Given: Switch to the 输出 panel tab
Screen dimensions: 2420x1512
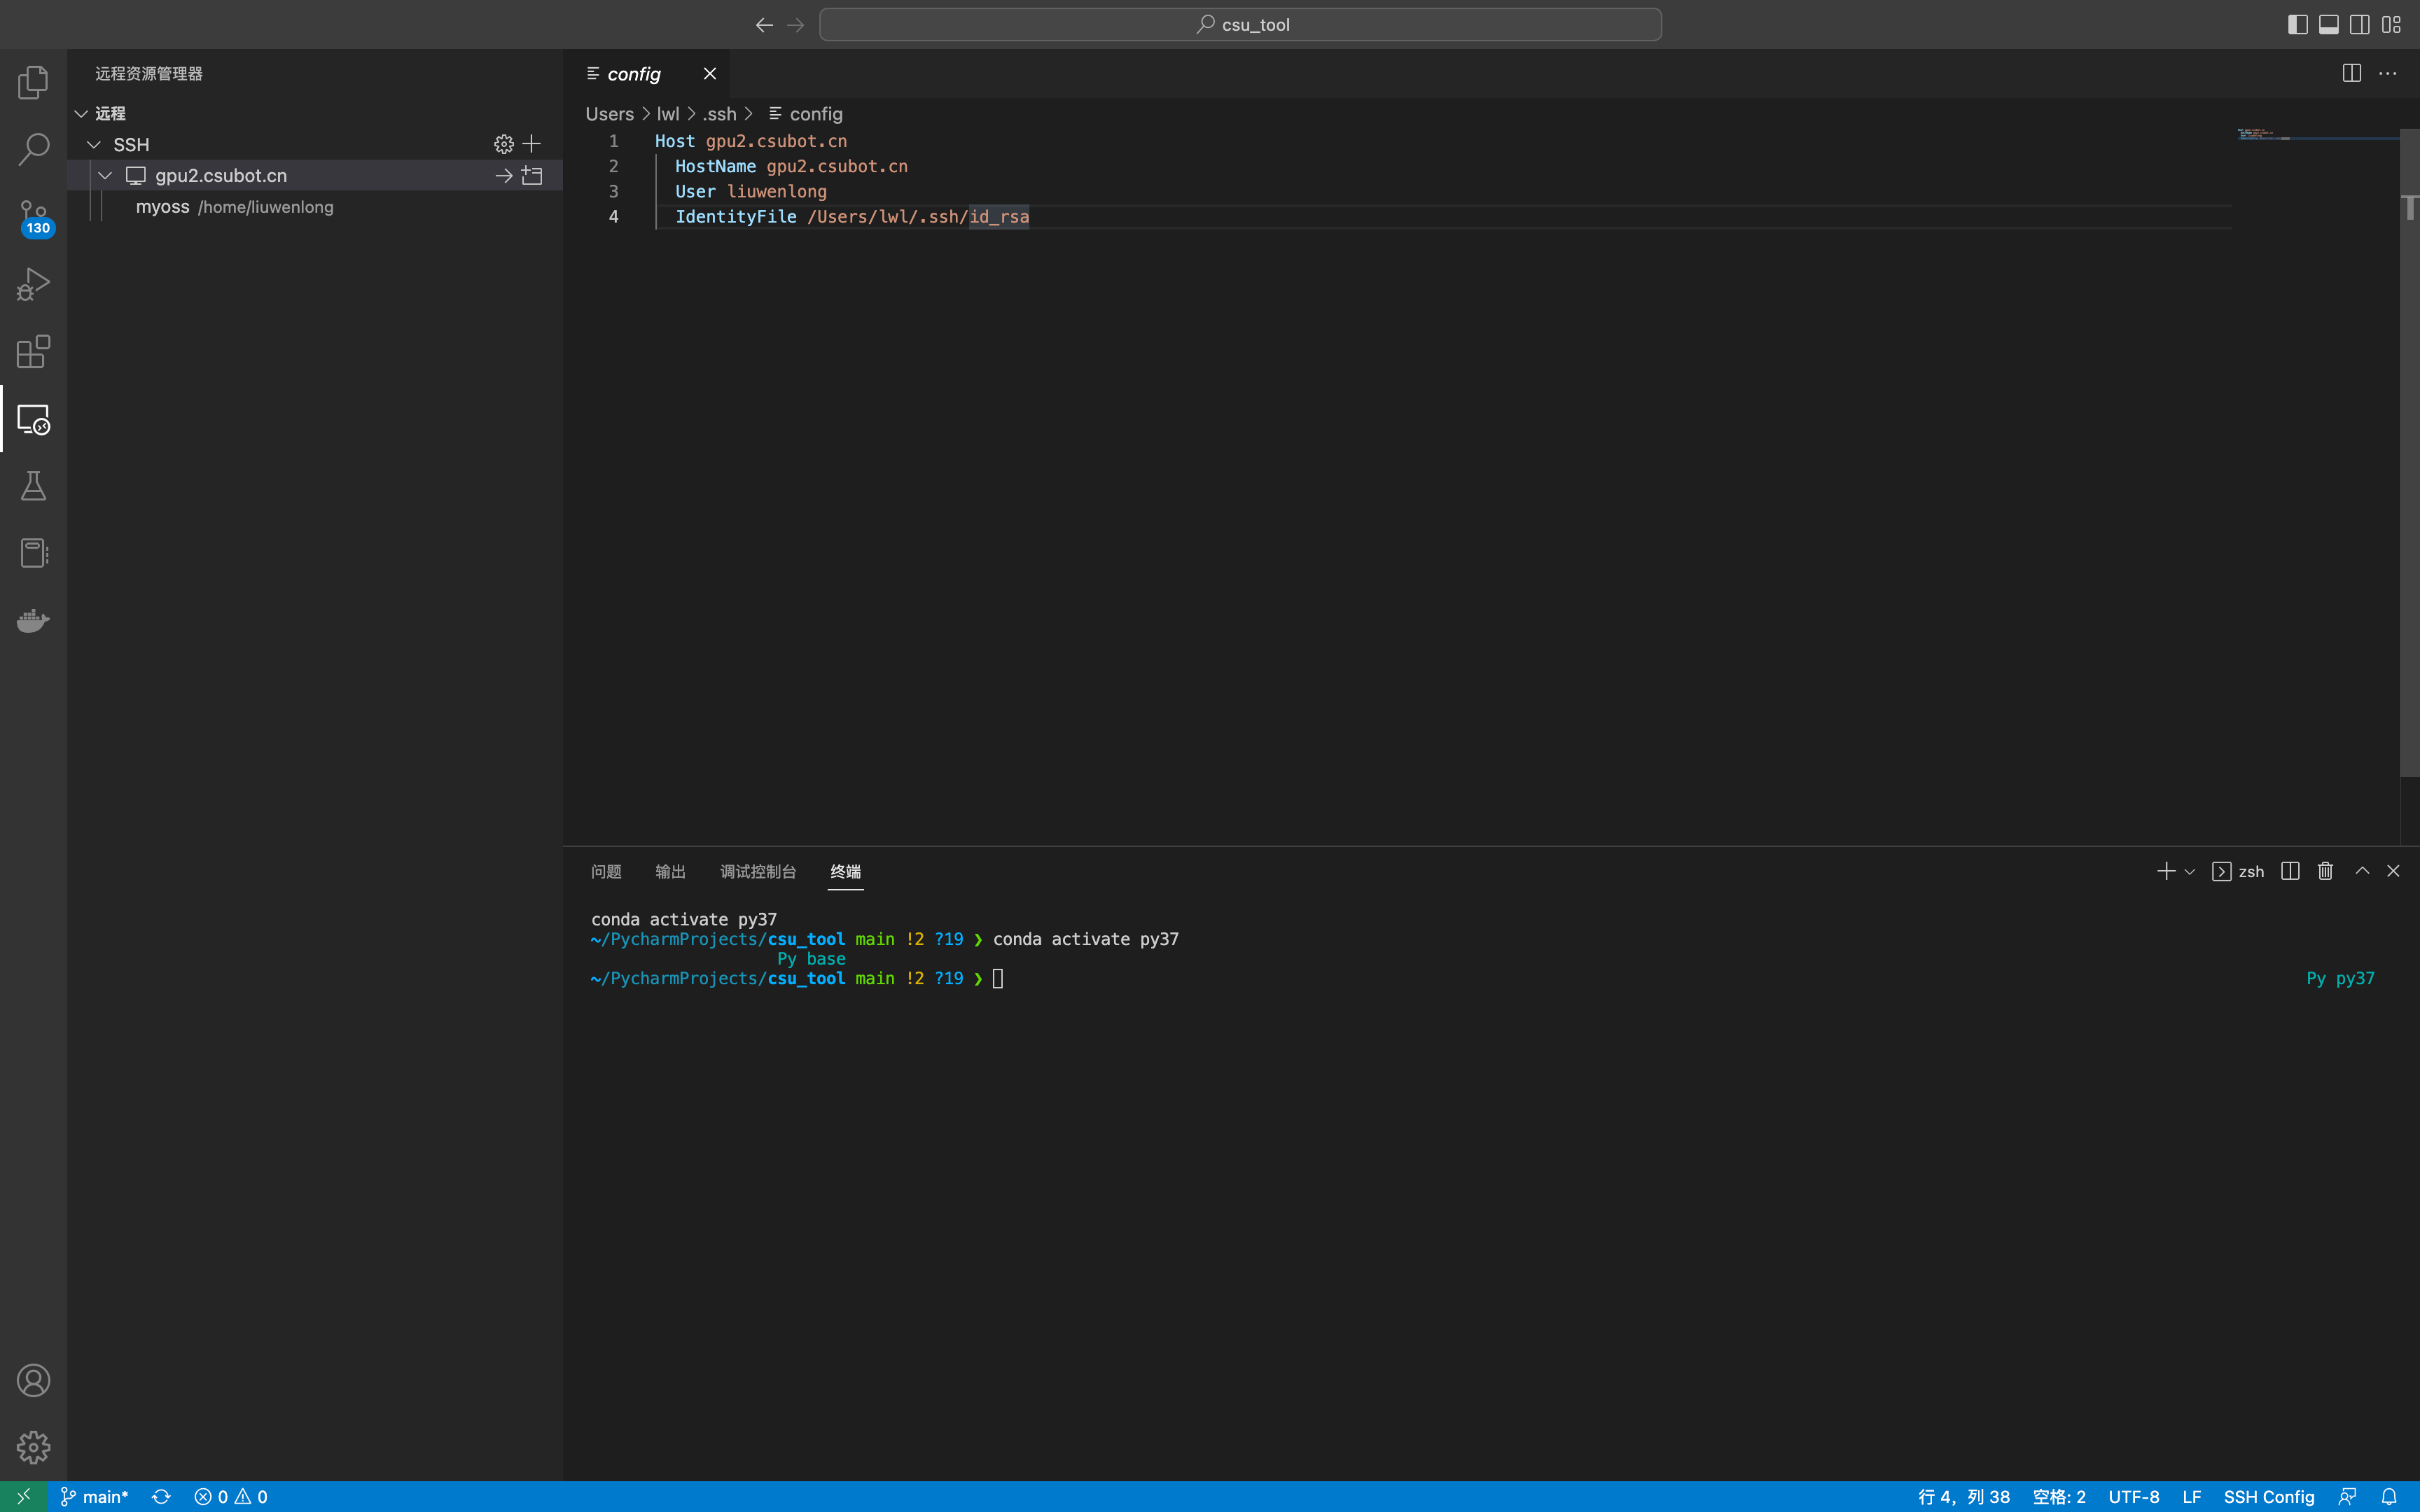Looking at the screenshot, I should pos(670,872).
